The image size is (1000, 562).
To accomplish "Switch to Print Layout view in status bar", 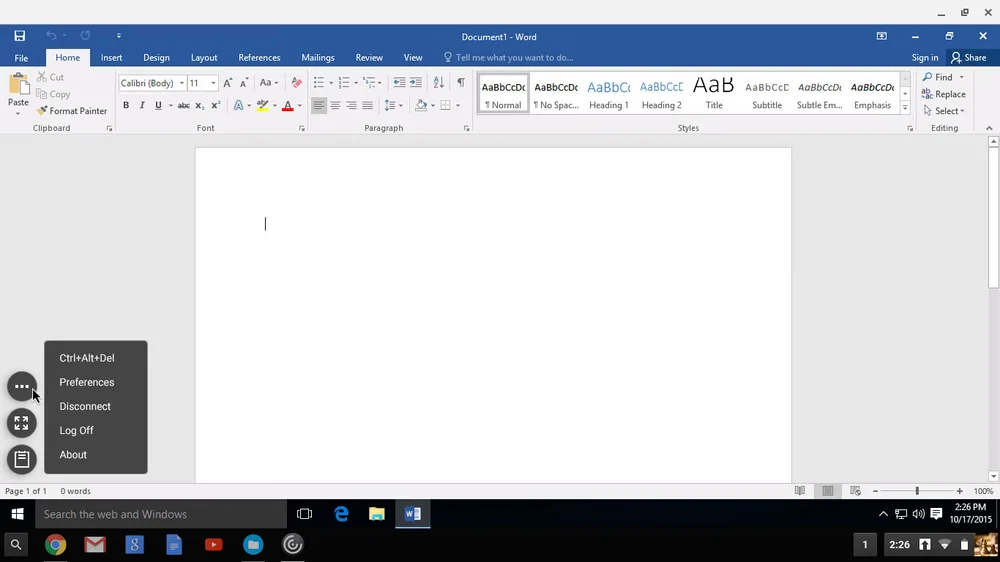I will pyautogui.click(x=828, y=491).
